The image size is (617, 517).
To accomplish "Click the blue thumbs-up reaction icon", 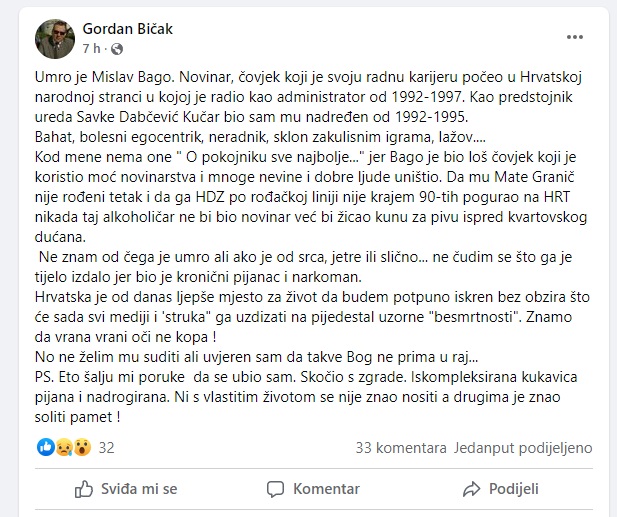I will [x=45, y=448].
